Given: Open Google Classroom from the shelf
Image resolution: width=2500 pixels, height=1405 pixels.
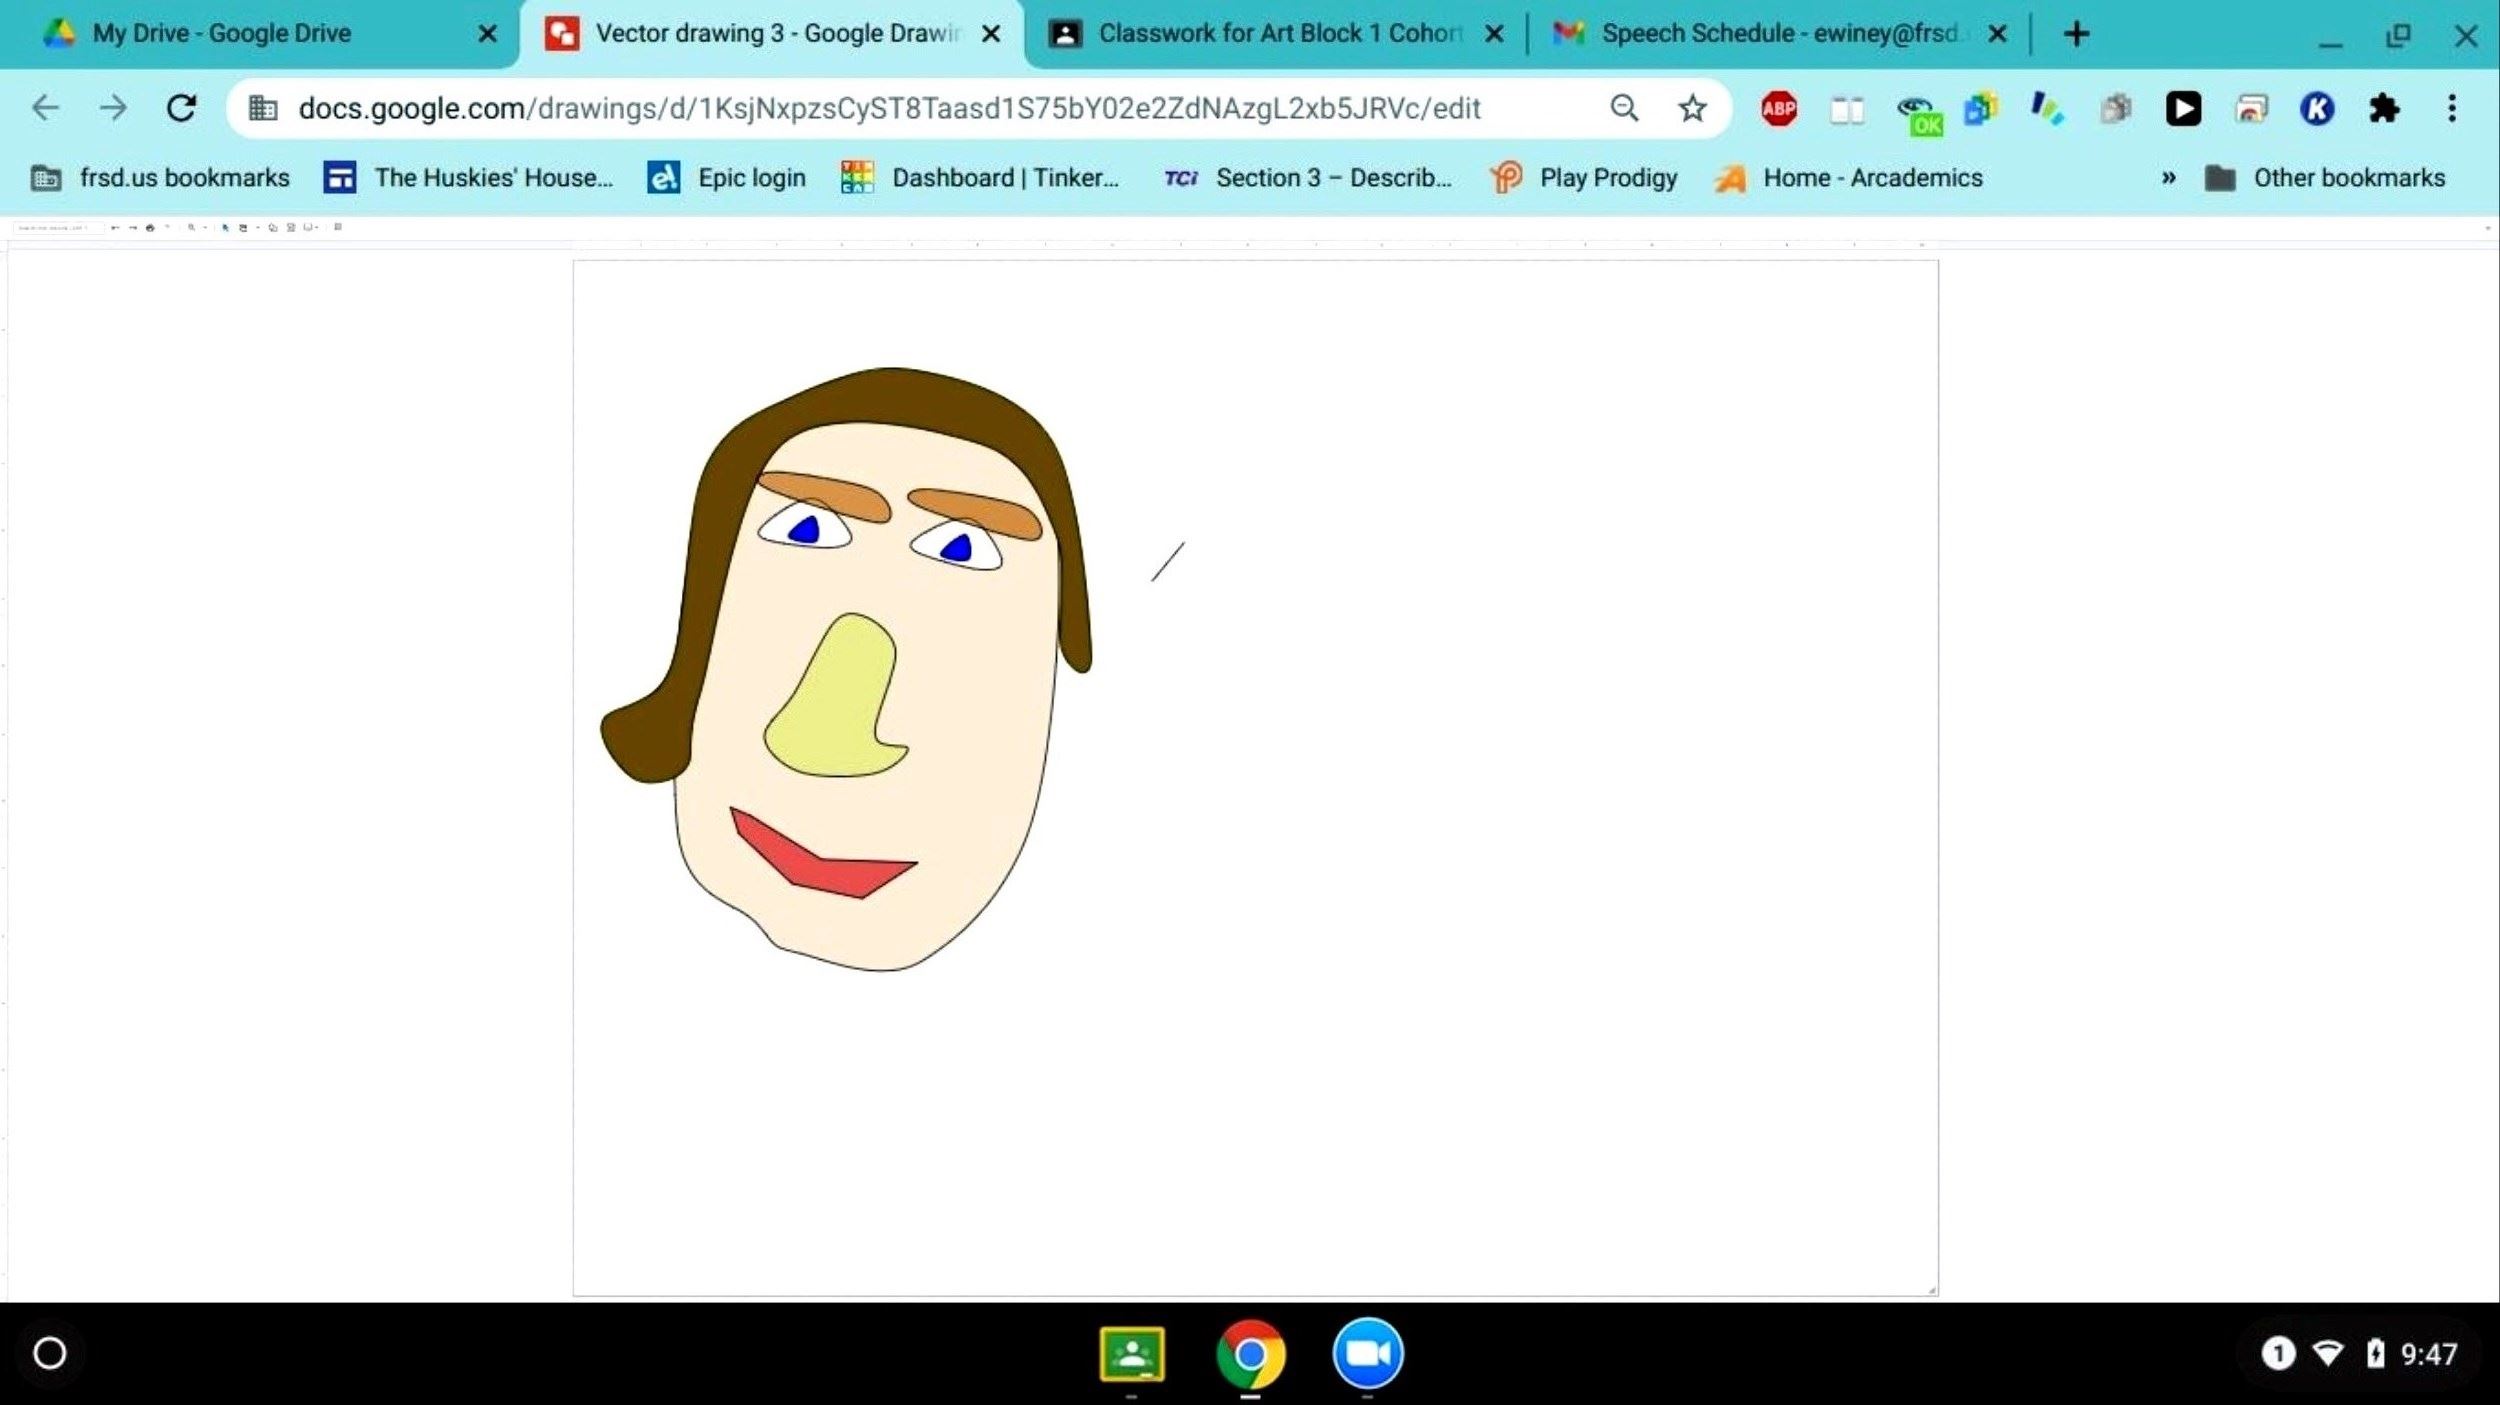Looking at the screenshot, I should pyautogui.click(x=1131, y=1354).
